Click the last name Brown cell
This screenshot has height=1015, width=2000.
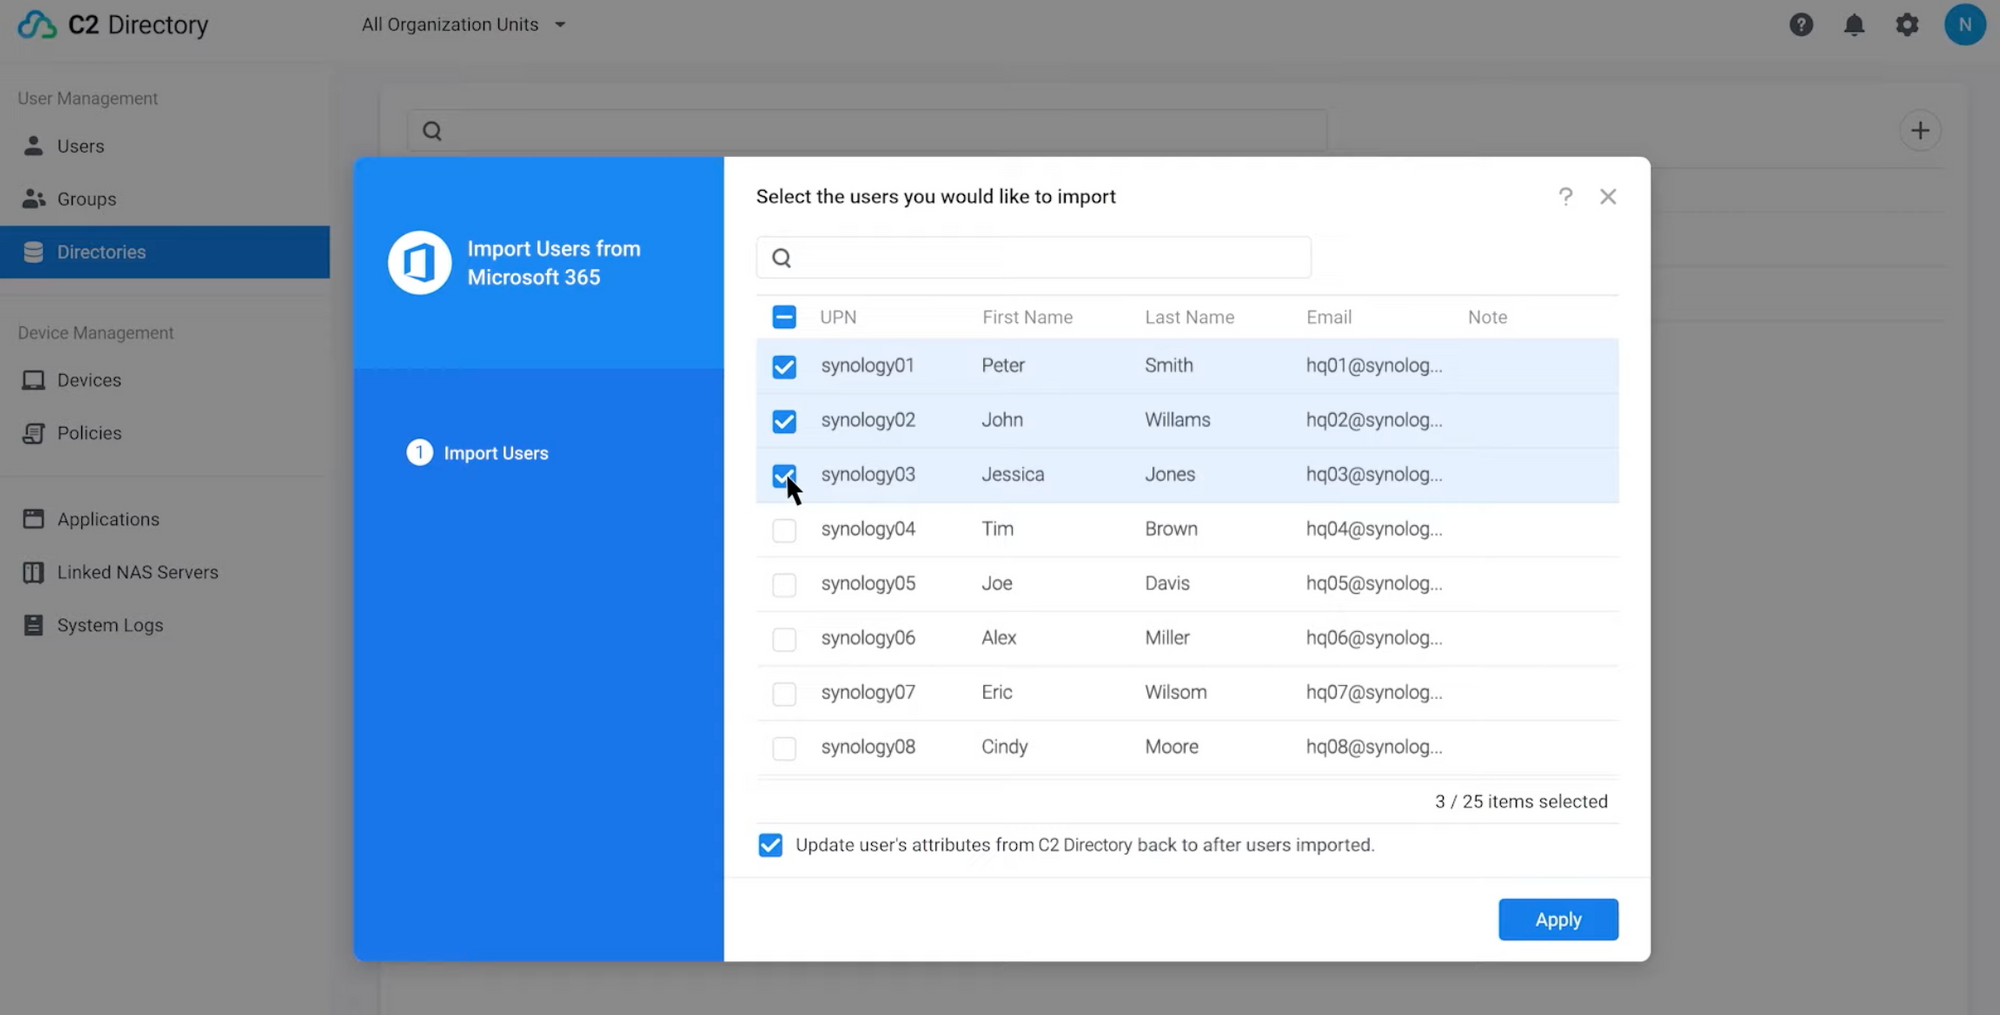(x=1171, y=529)
